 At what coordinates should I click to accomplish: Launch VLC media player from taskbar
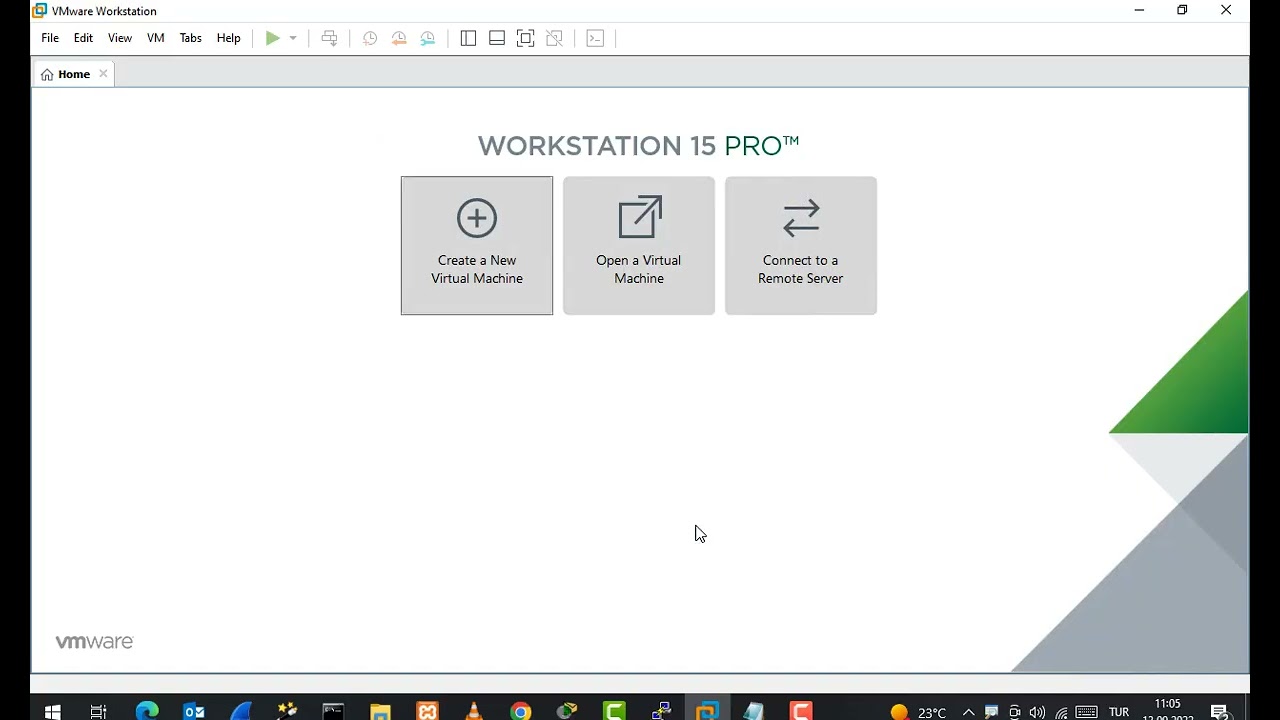point(474,711)
